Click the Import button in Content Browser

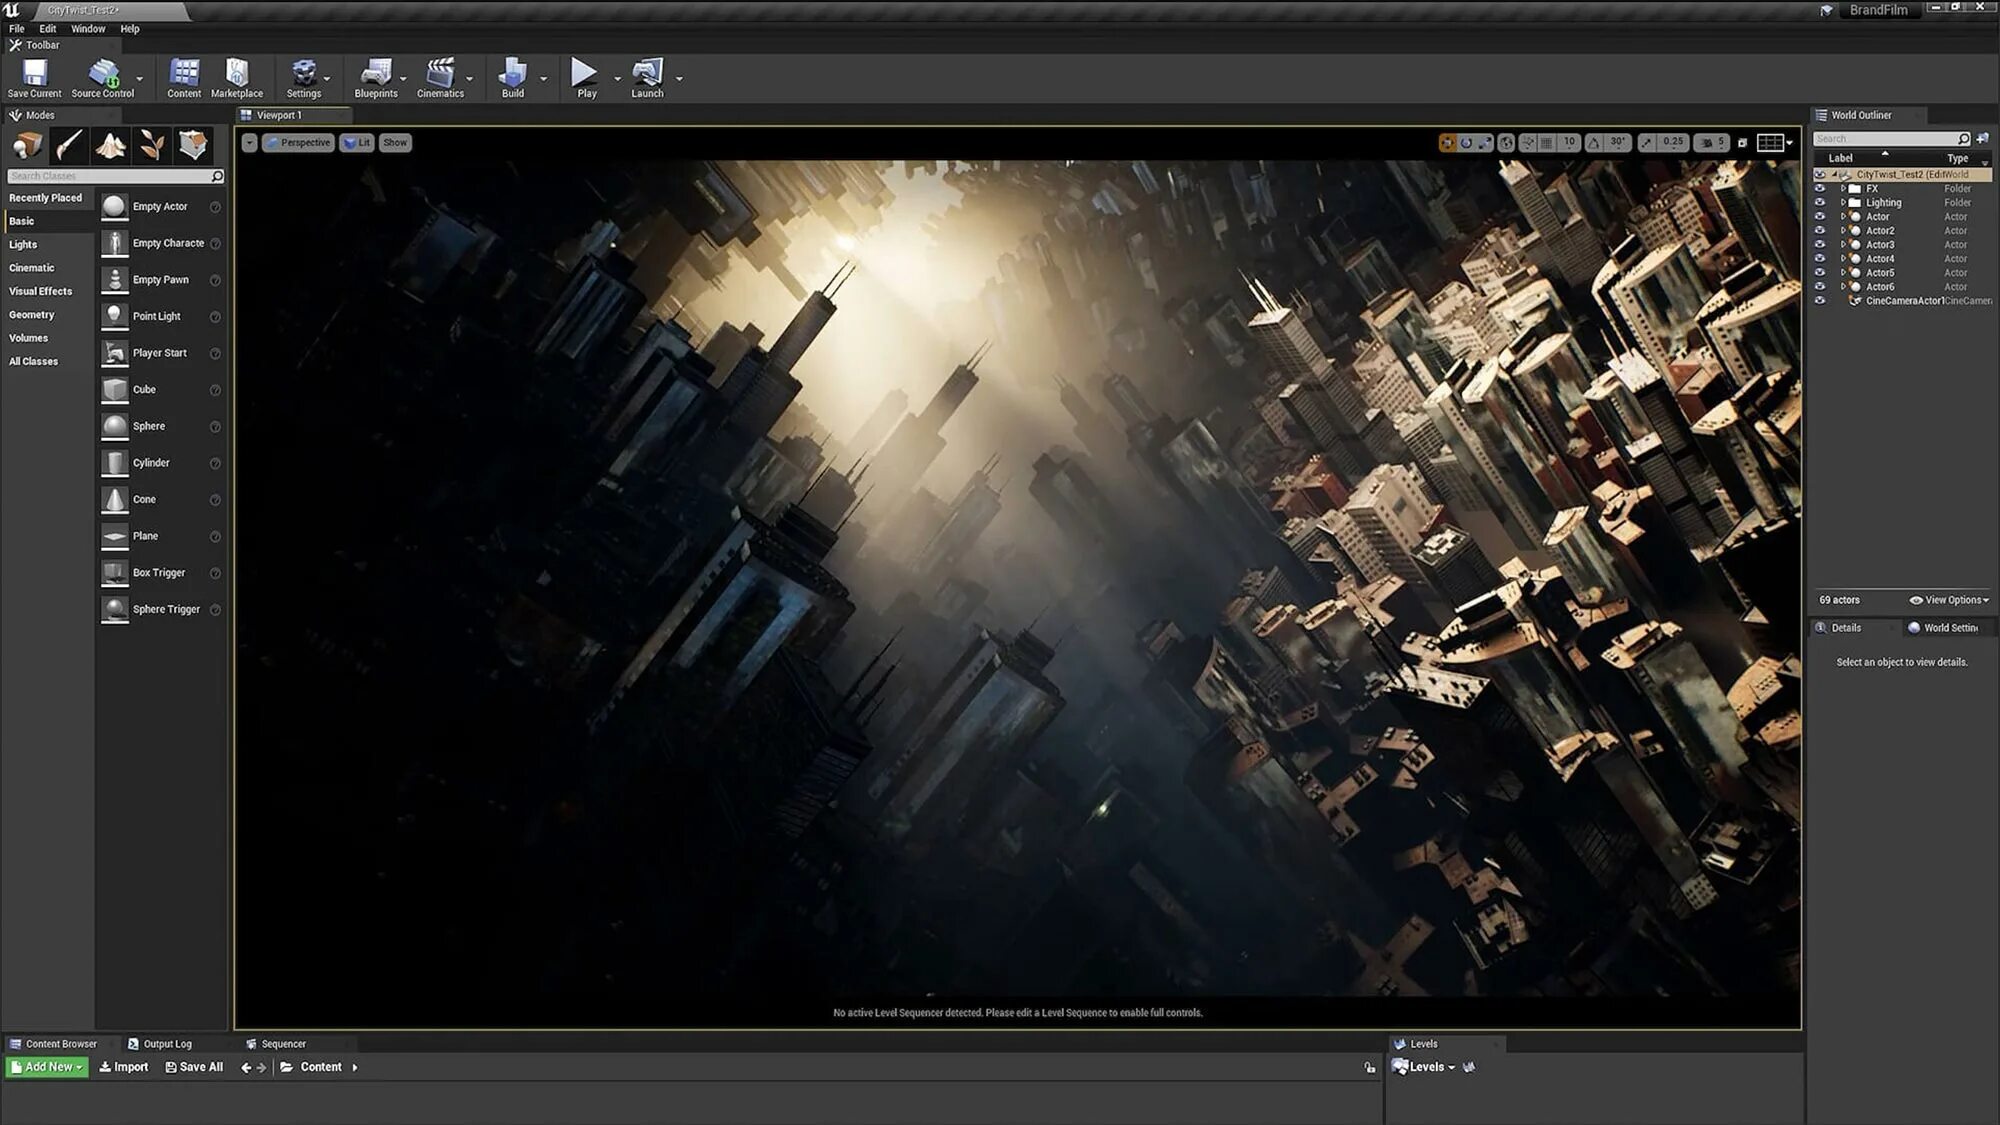(124, 1067)
